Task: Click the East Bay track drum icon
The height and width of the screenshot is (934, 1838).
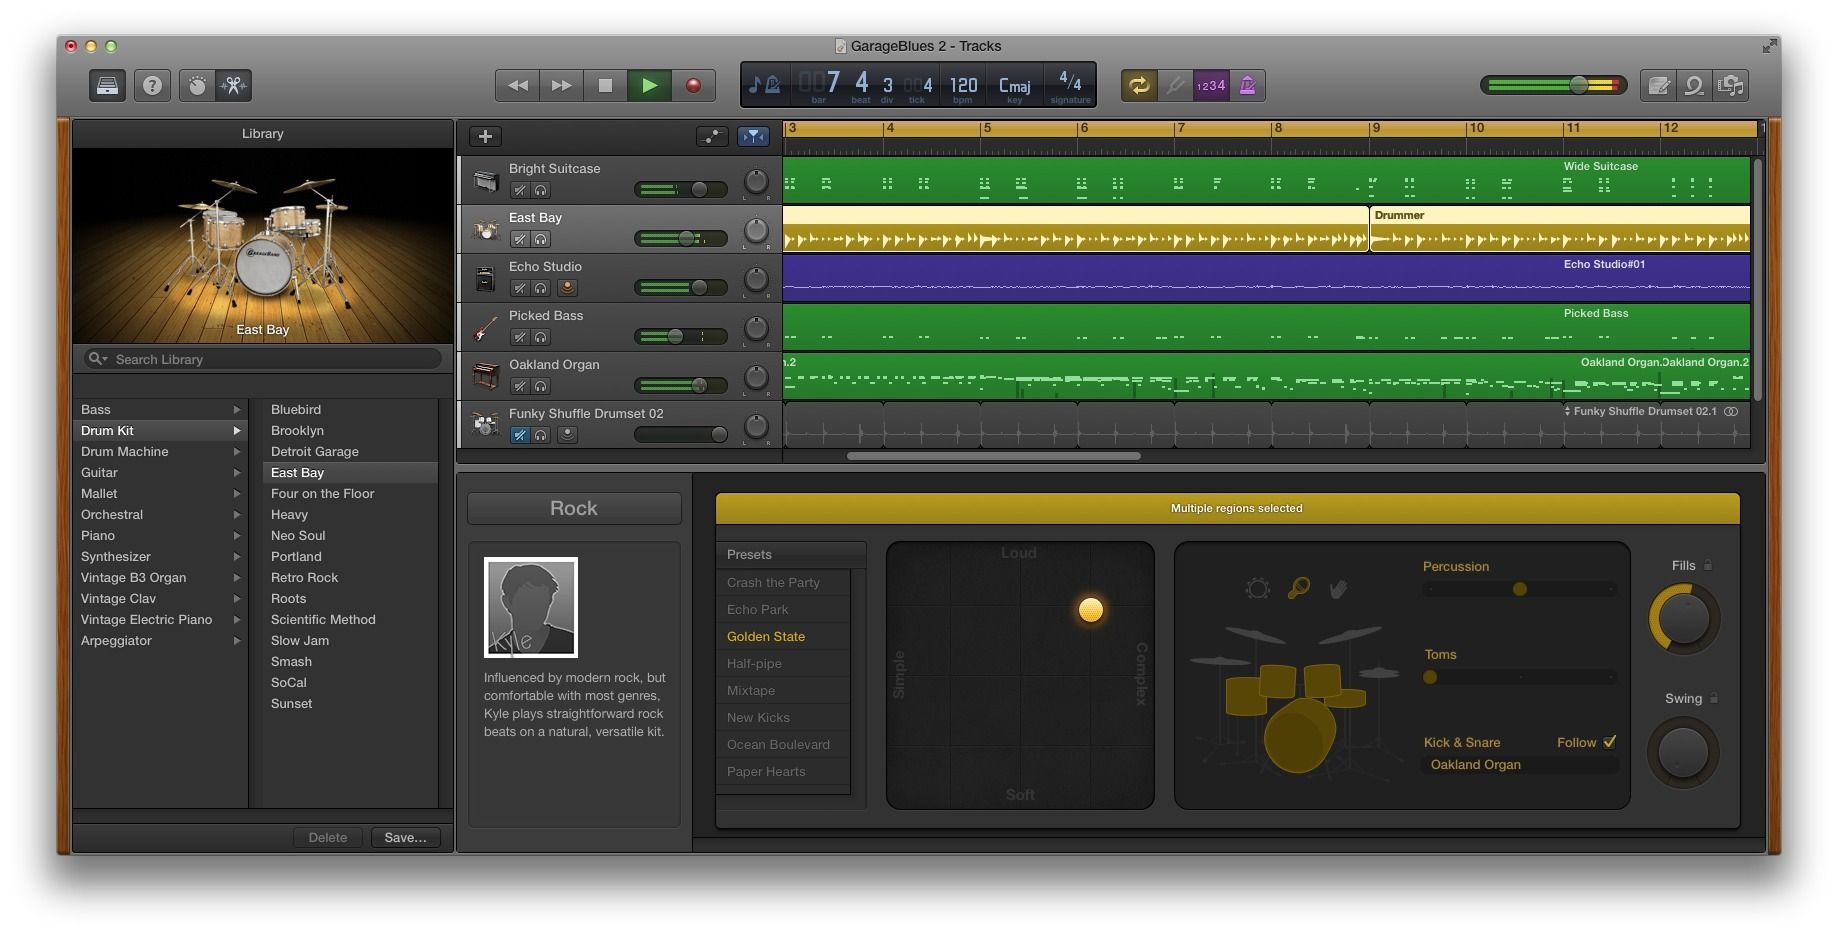Action: click(x=486, y=230)
